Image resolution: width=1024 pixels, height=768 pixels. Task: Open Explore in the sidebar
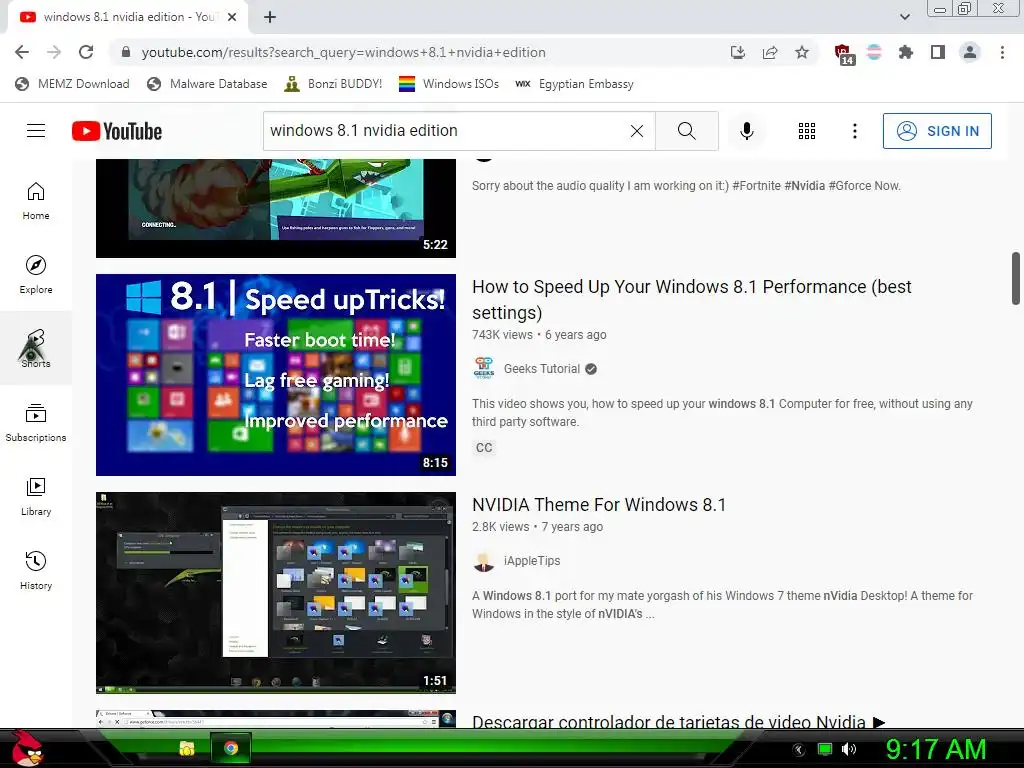pos(36,274)
